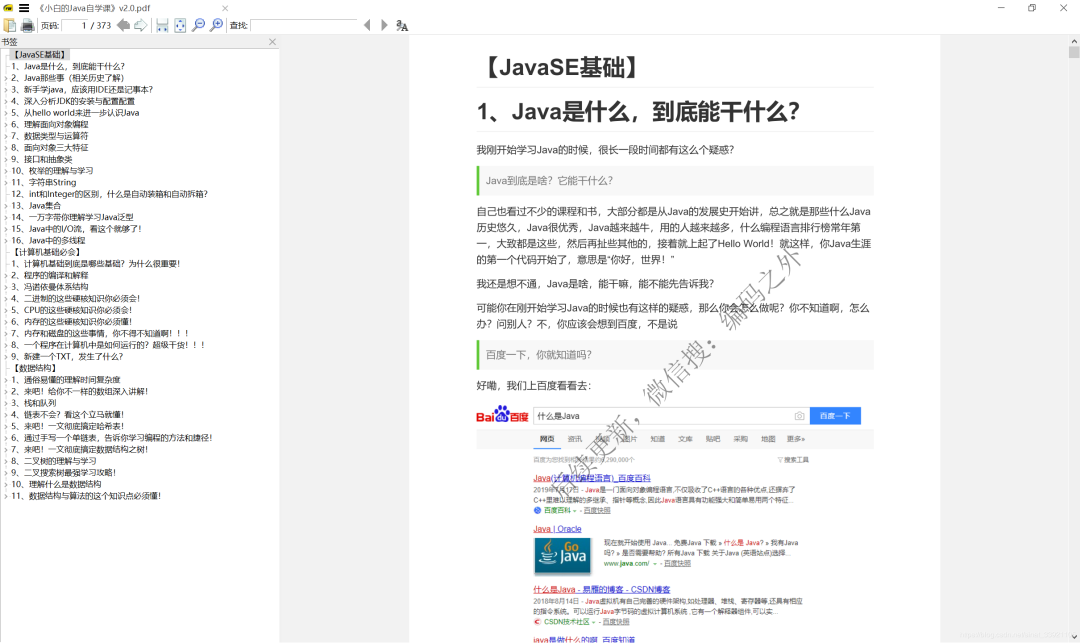
Task: Click the Zoom Out magnifier icon
Action: click(x=198, y=25)
